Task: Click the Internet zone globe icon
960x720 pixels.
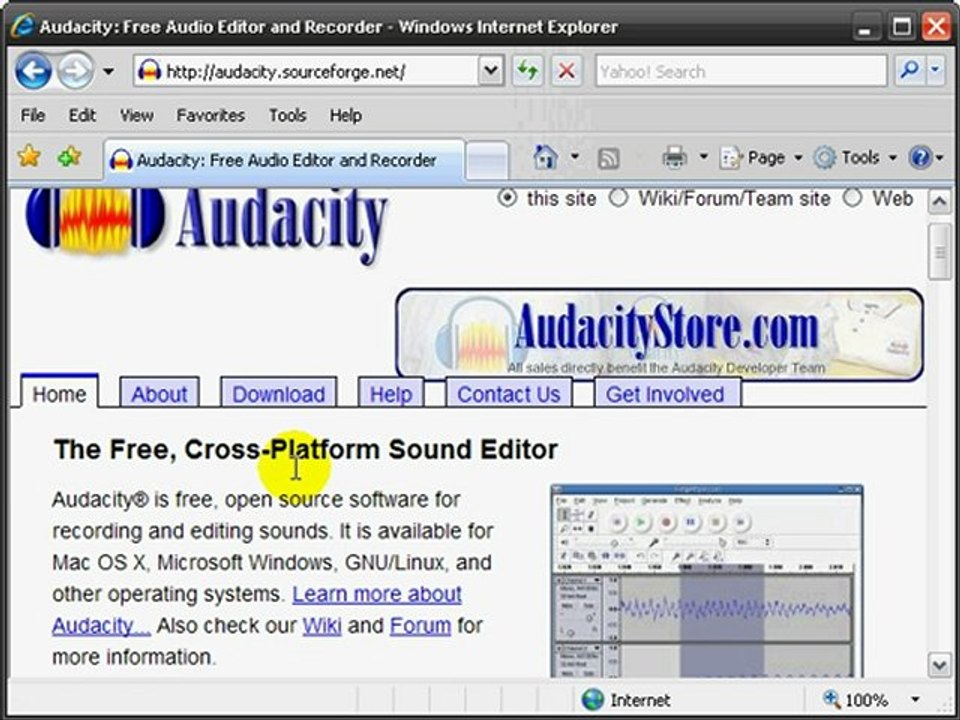Action: (x=593, y=699)
